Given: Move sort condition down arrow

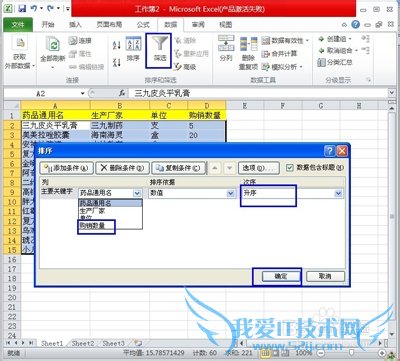Looking at the screenshot, I should (x=229, y=168).
